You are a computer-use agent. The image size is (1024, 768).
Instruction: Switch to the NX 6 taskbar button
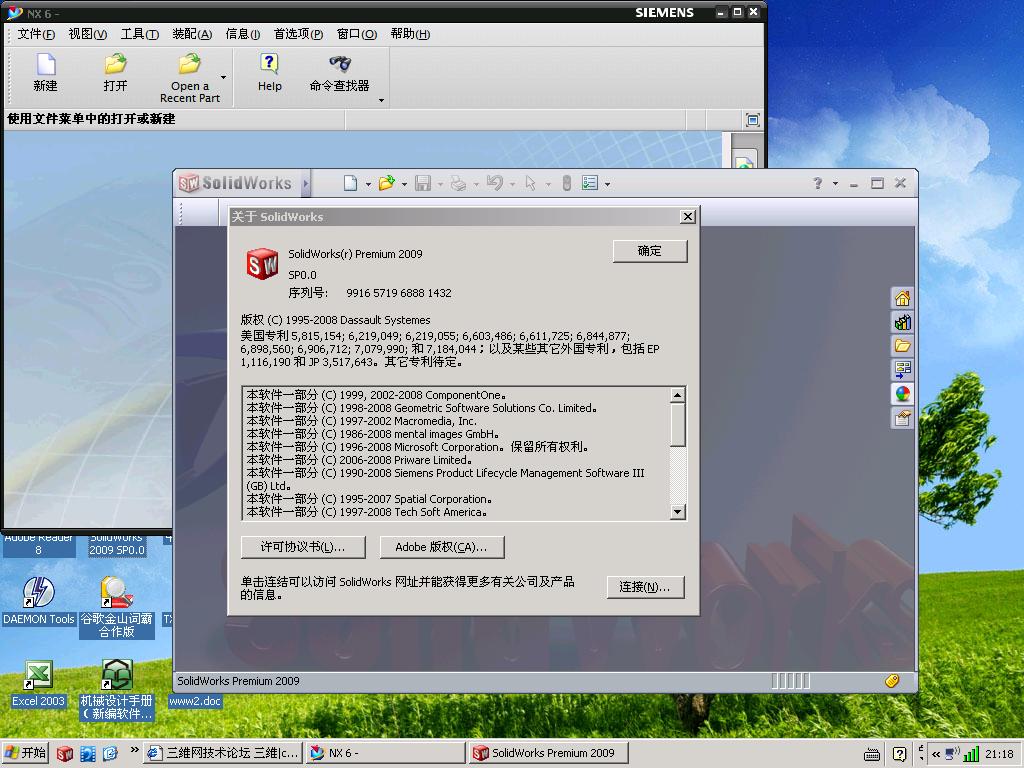pos(385,753)
